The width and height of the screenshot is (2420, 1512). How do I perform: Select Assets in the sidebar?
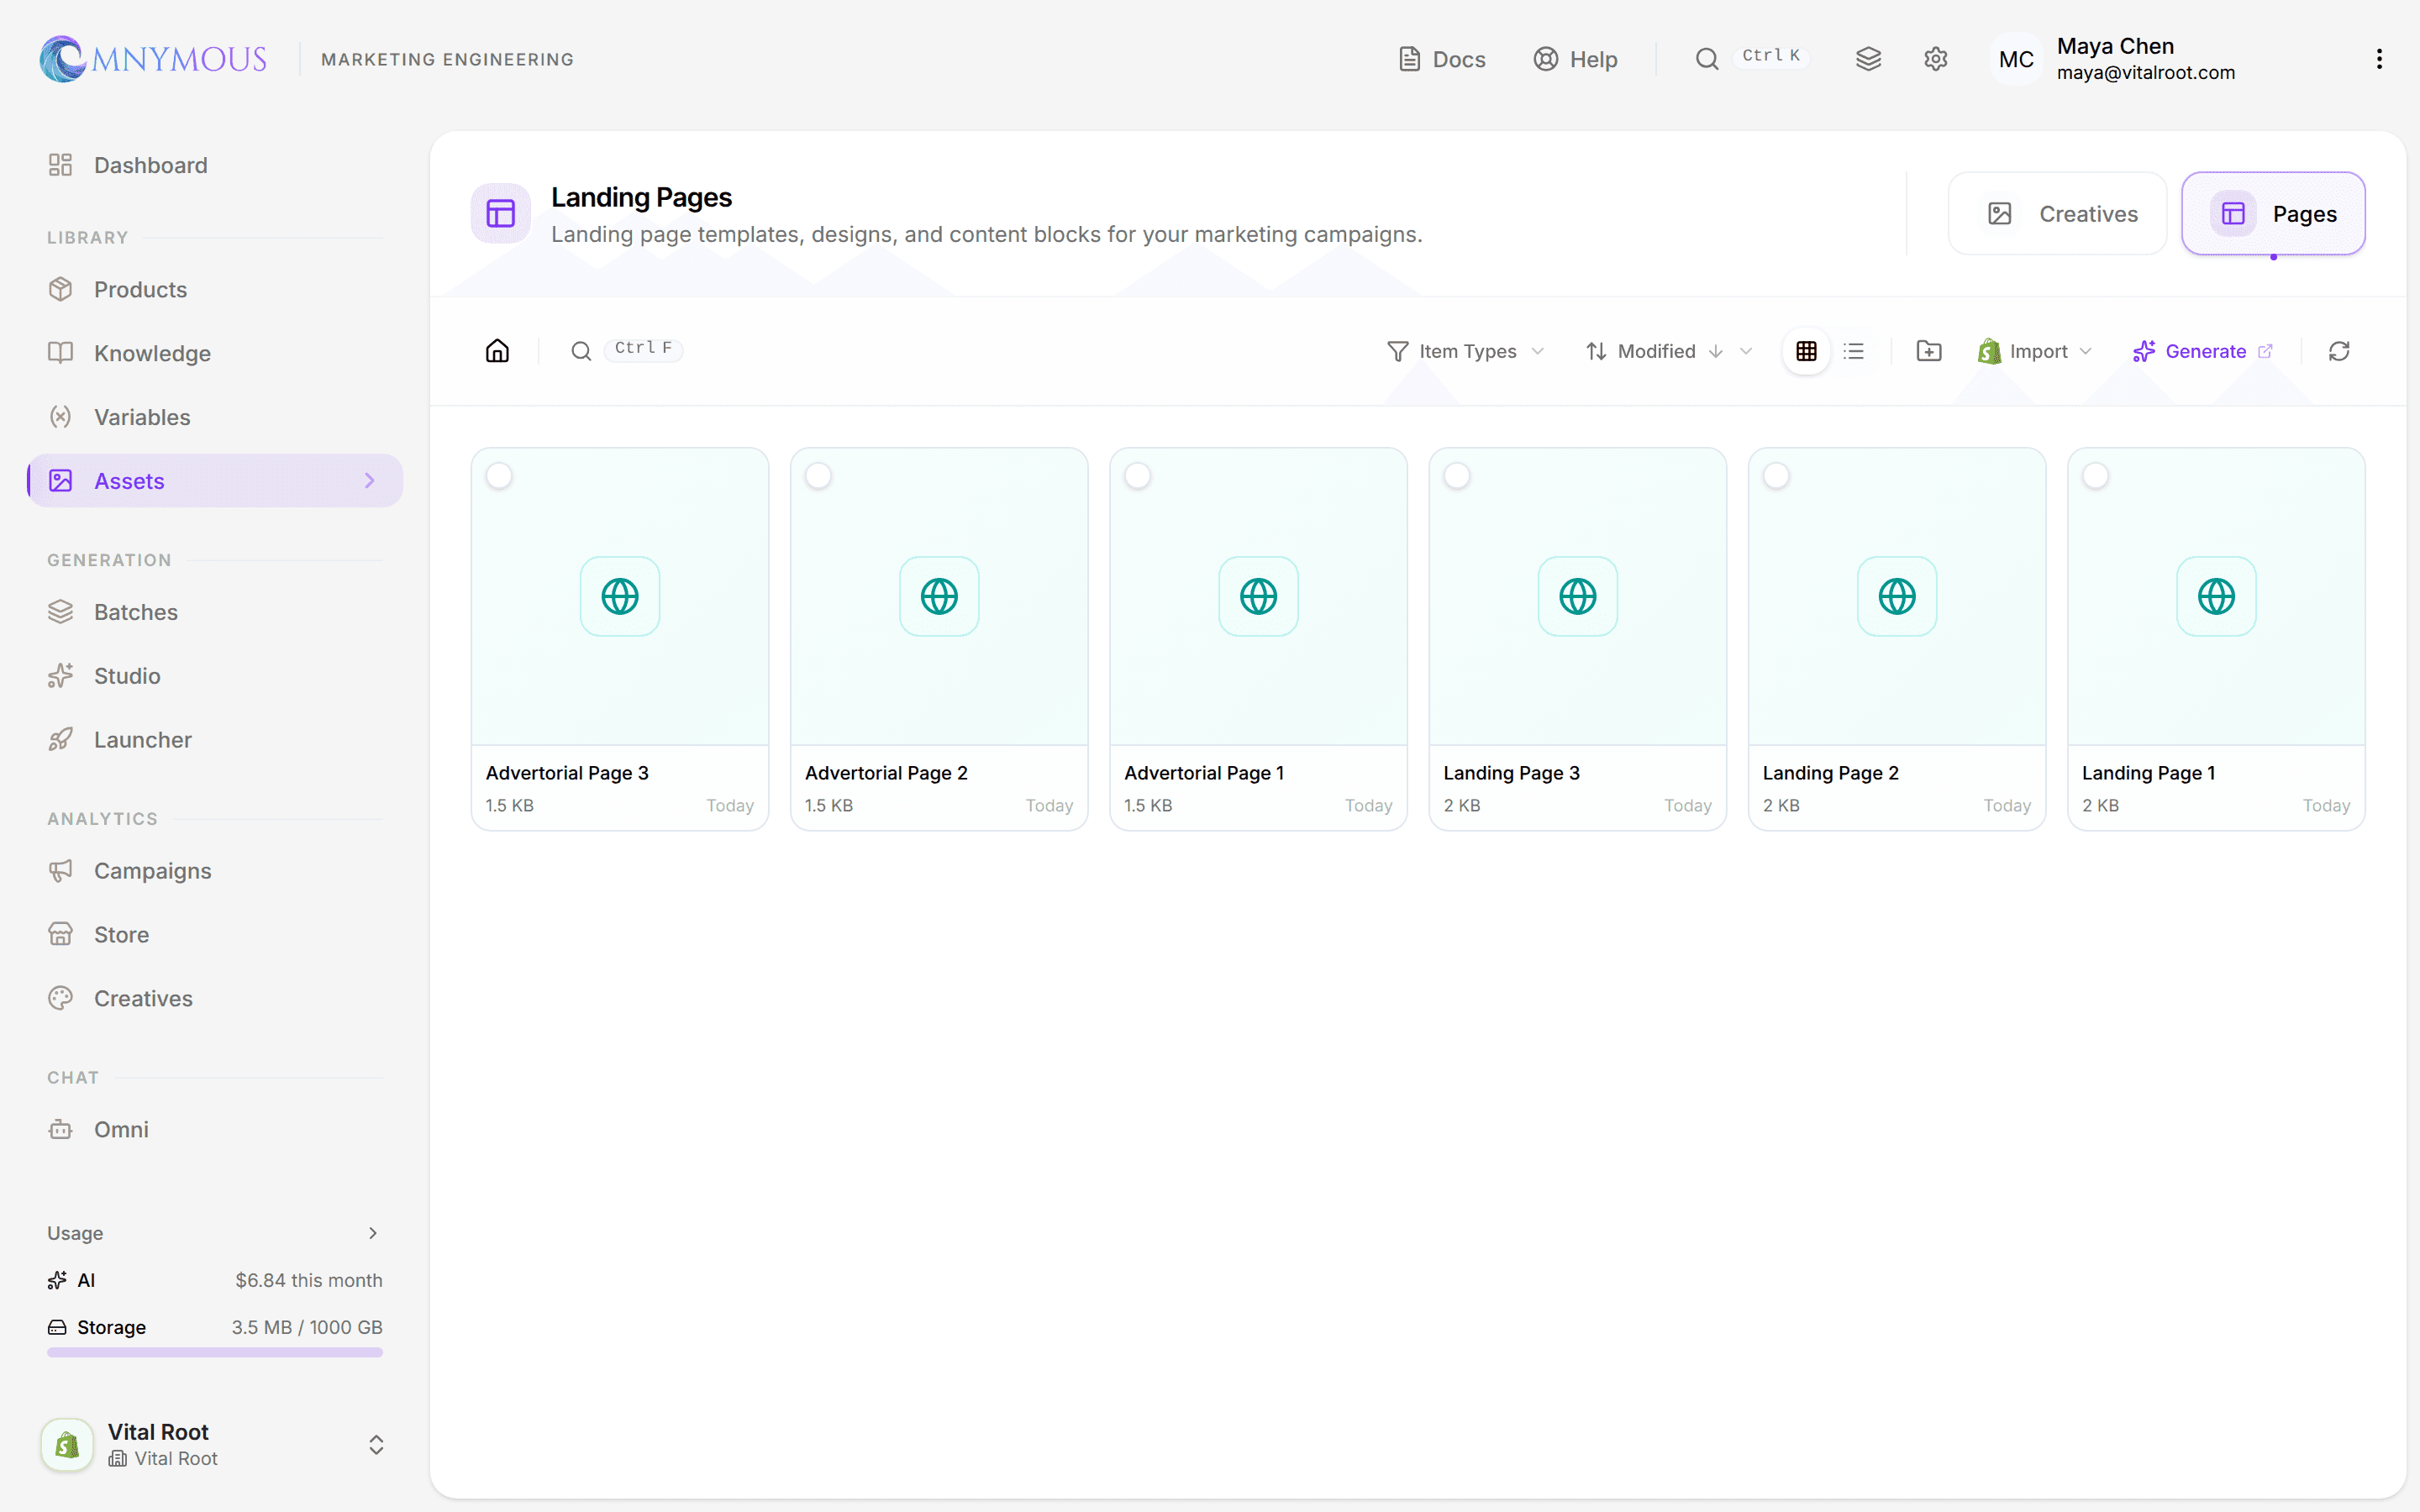(215, 481)
